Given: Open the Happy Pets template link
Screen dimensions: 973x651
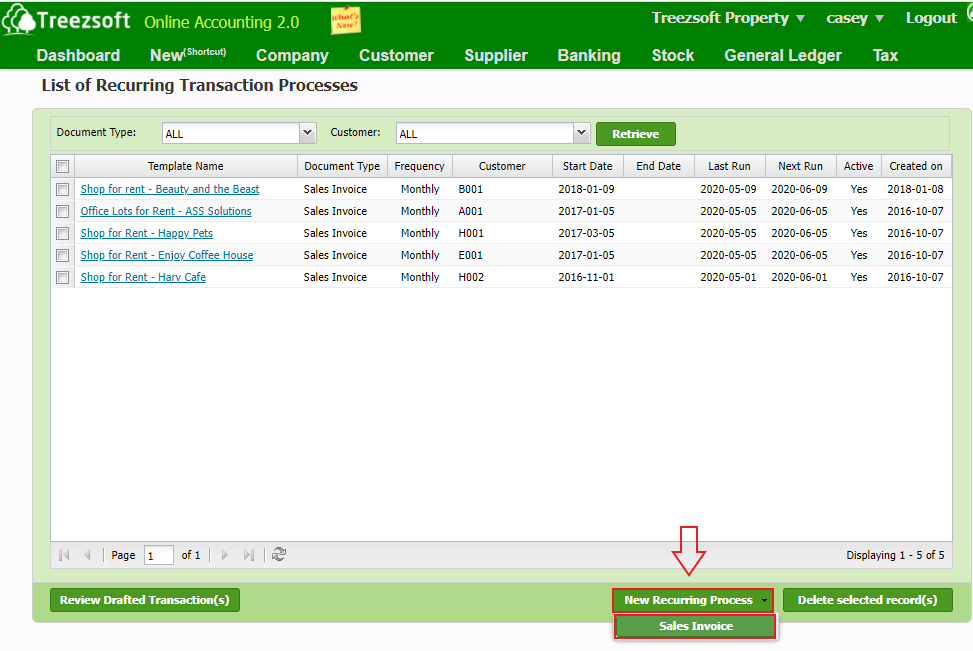Looking at the screenshot, I should [146, 233].
